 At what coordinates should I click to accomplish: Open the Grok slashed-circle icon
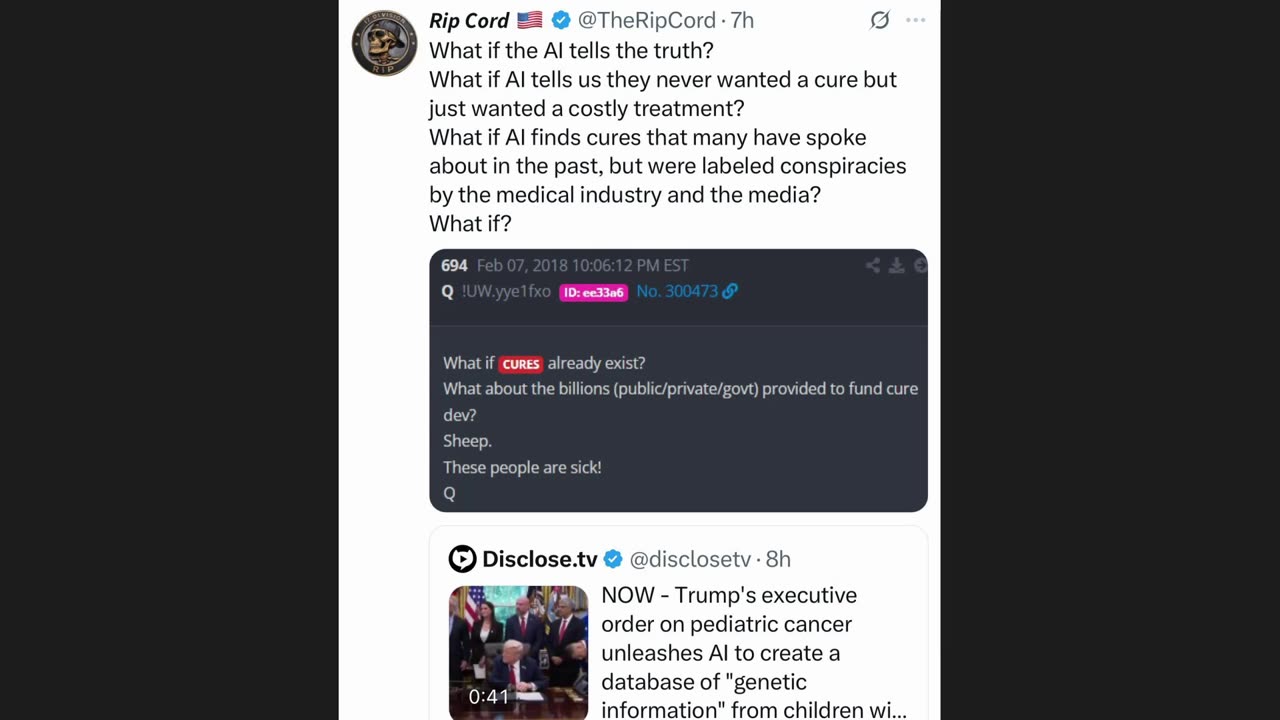[879, 20]
